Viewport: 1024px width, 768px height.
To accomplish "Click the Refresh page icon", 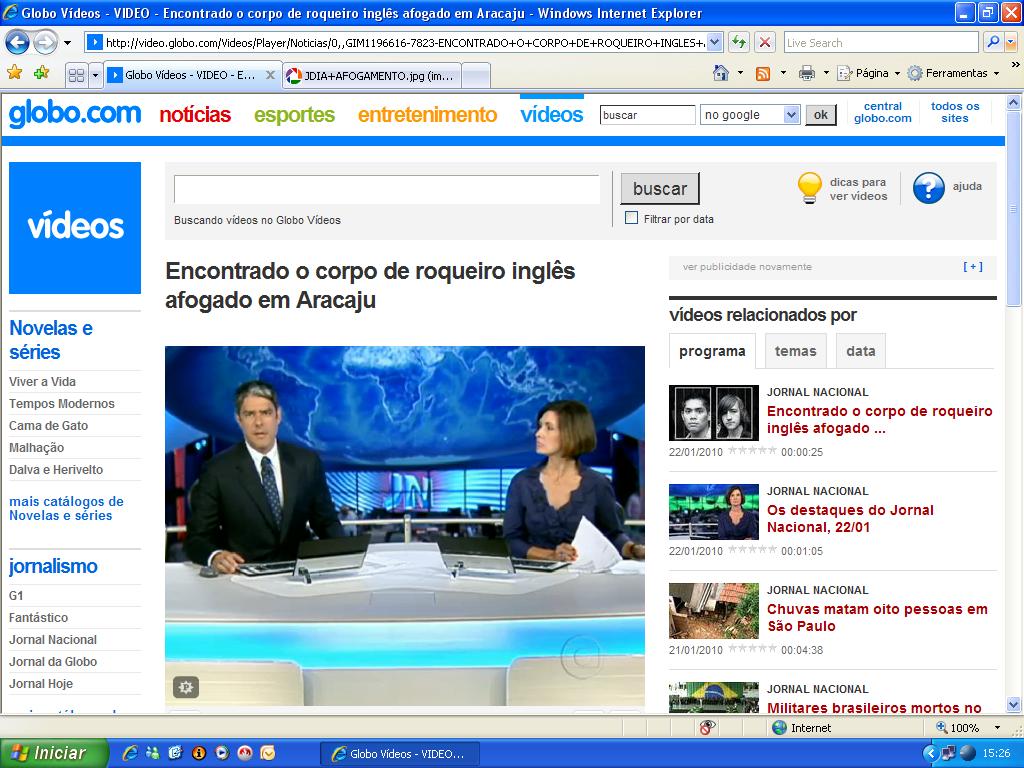I will click(x=739, y=43).
